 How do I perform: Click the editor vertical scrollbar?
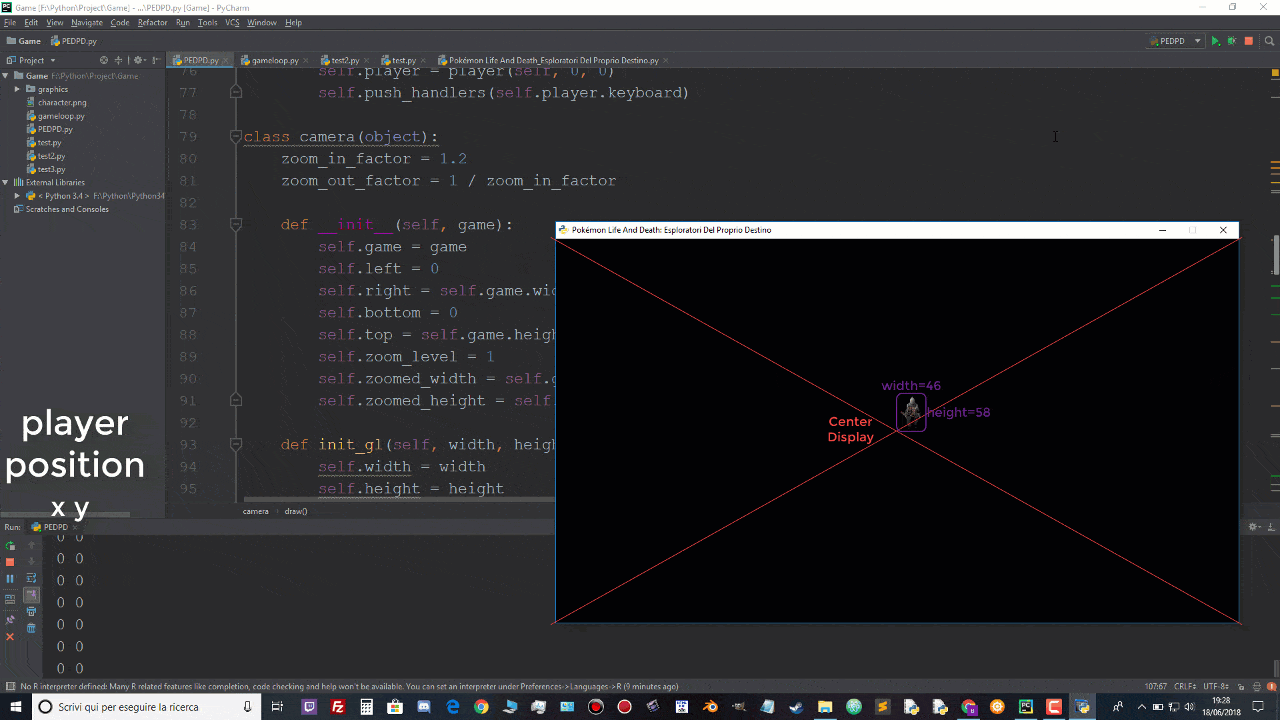click(x=1276, y=255)
